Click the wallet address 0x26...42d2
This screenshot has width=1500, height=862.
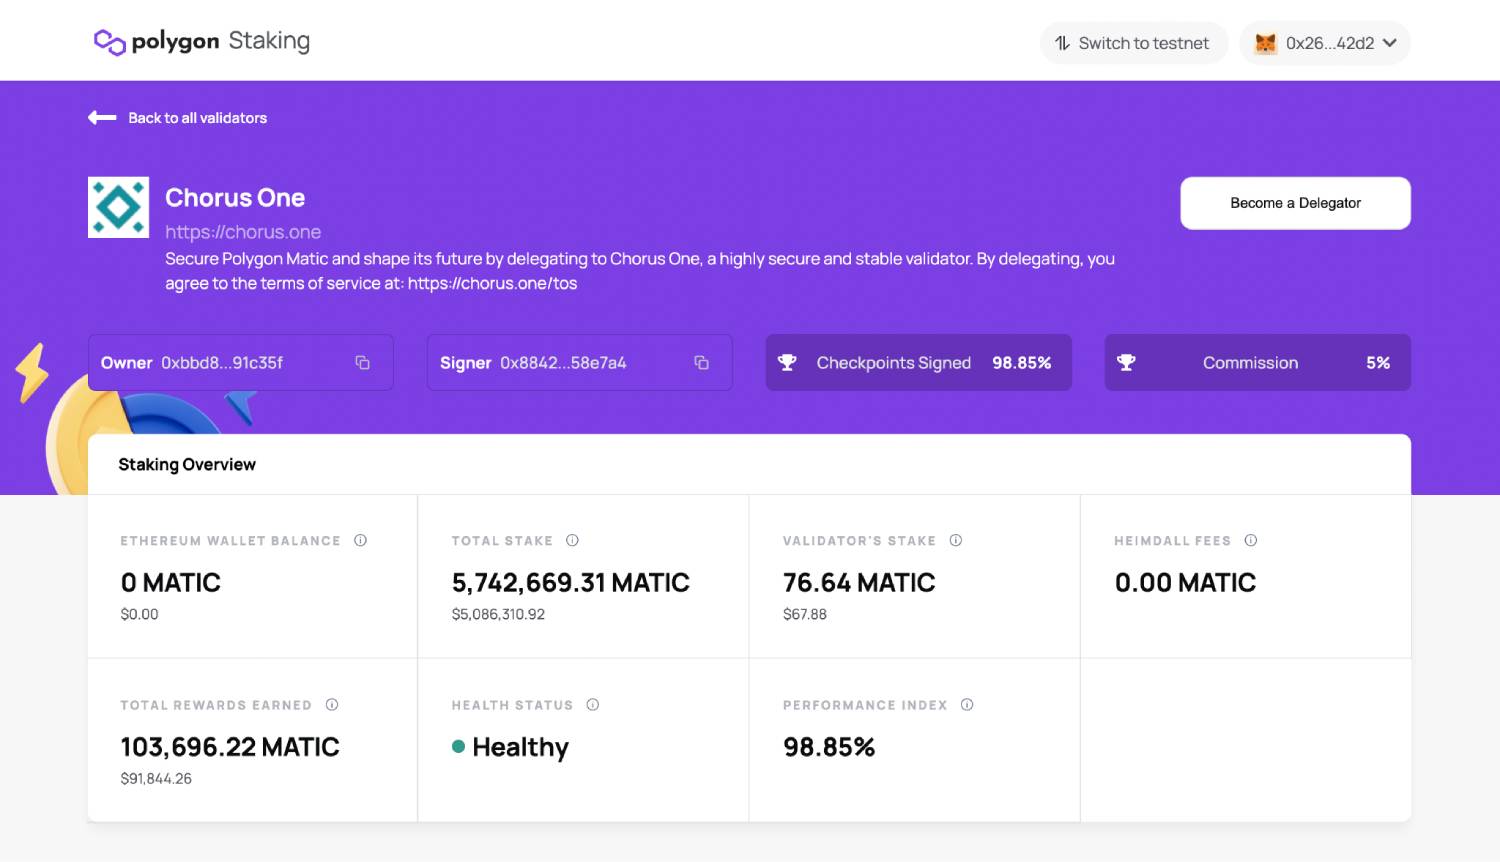point(1330,43)
